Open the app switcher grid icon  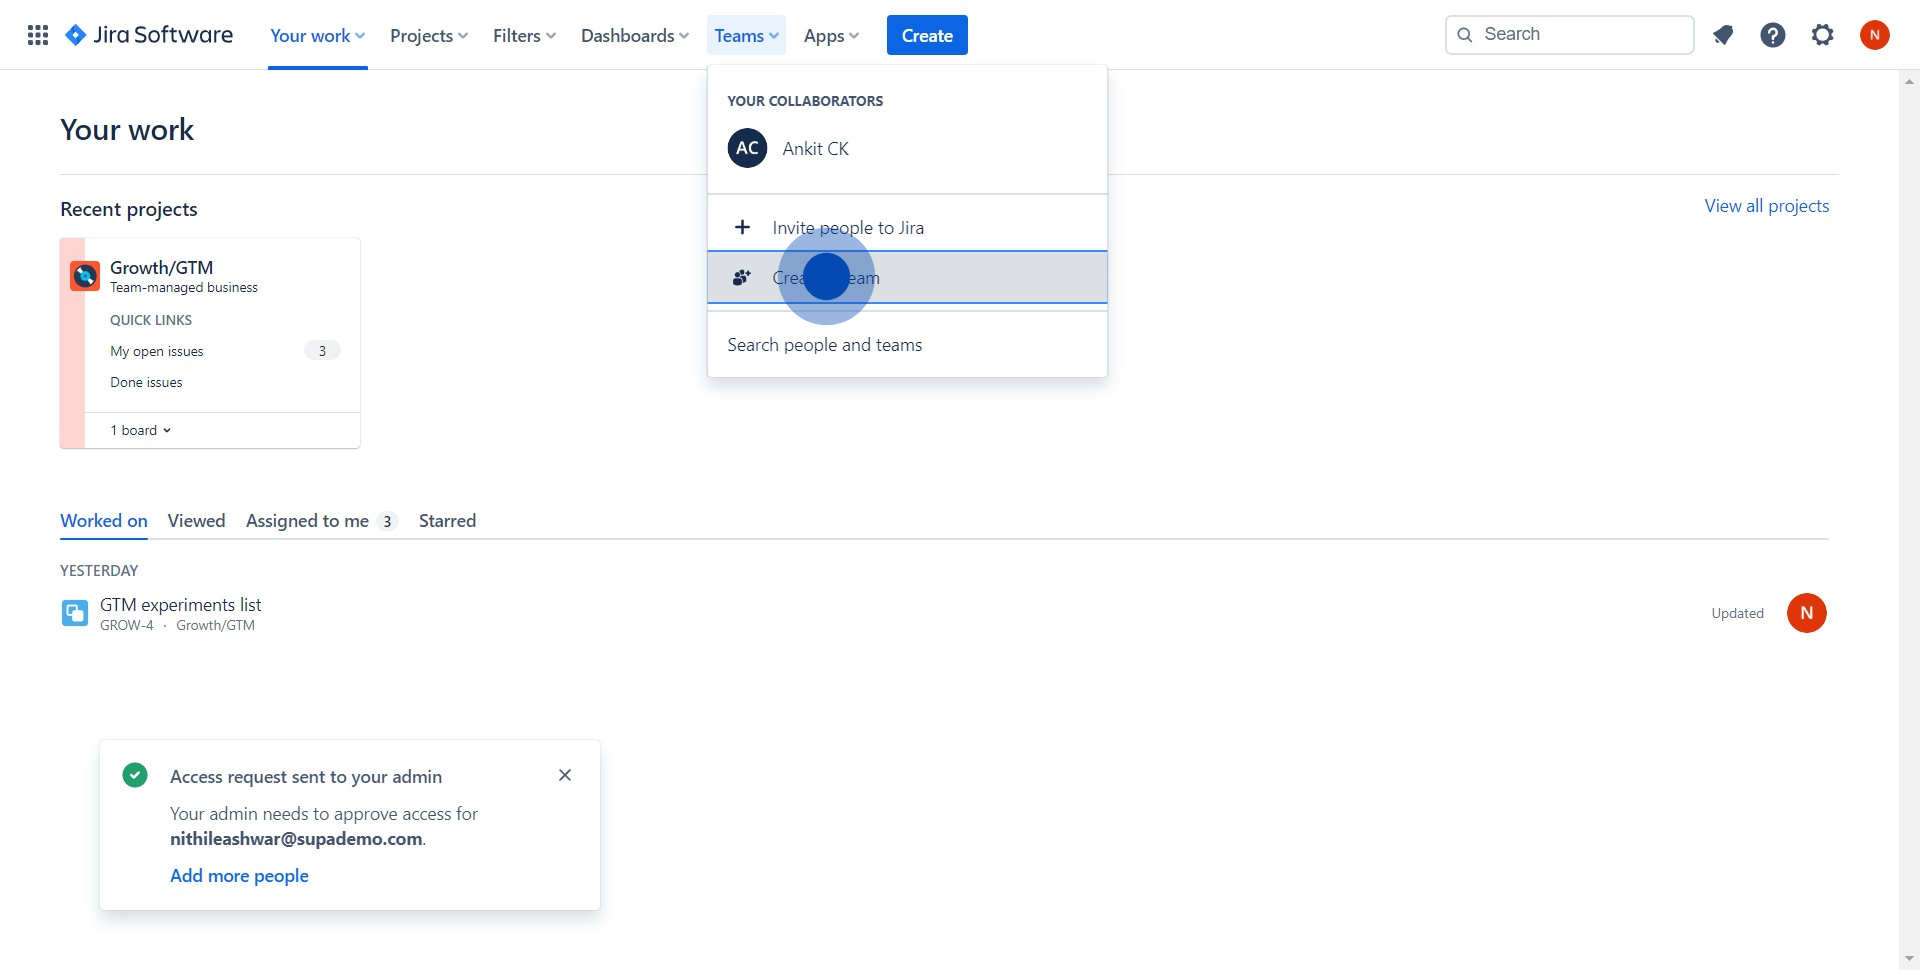37,34
